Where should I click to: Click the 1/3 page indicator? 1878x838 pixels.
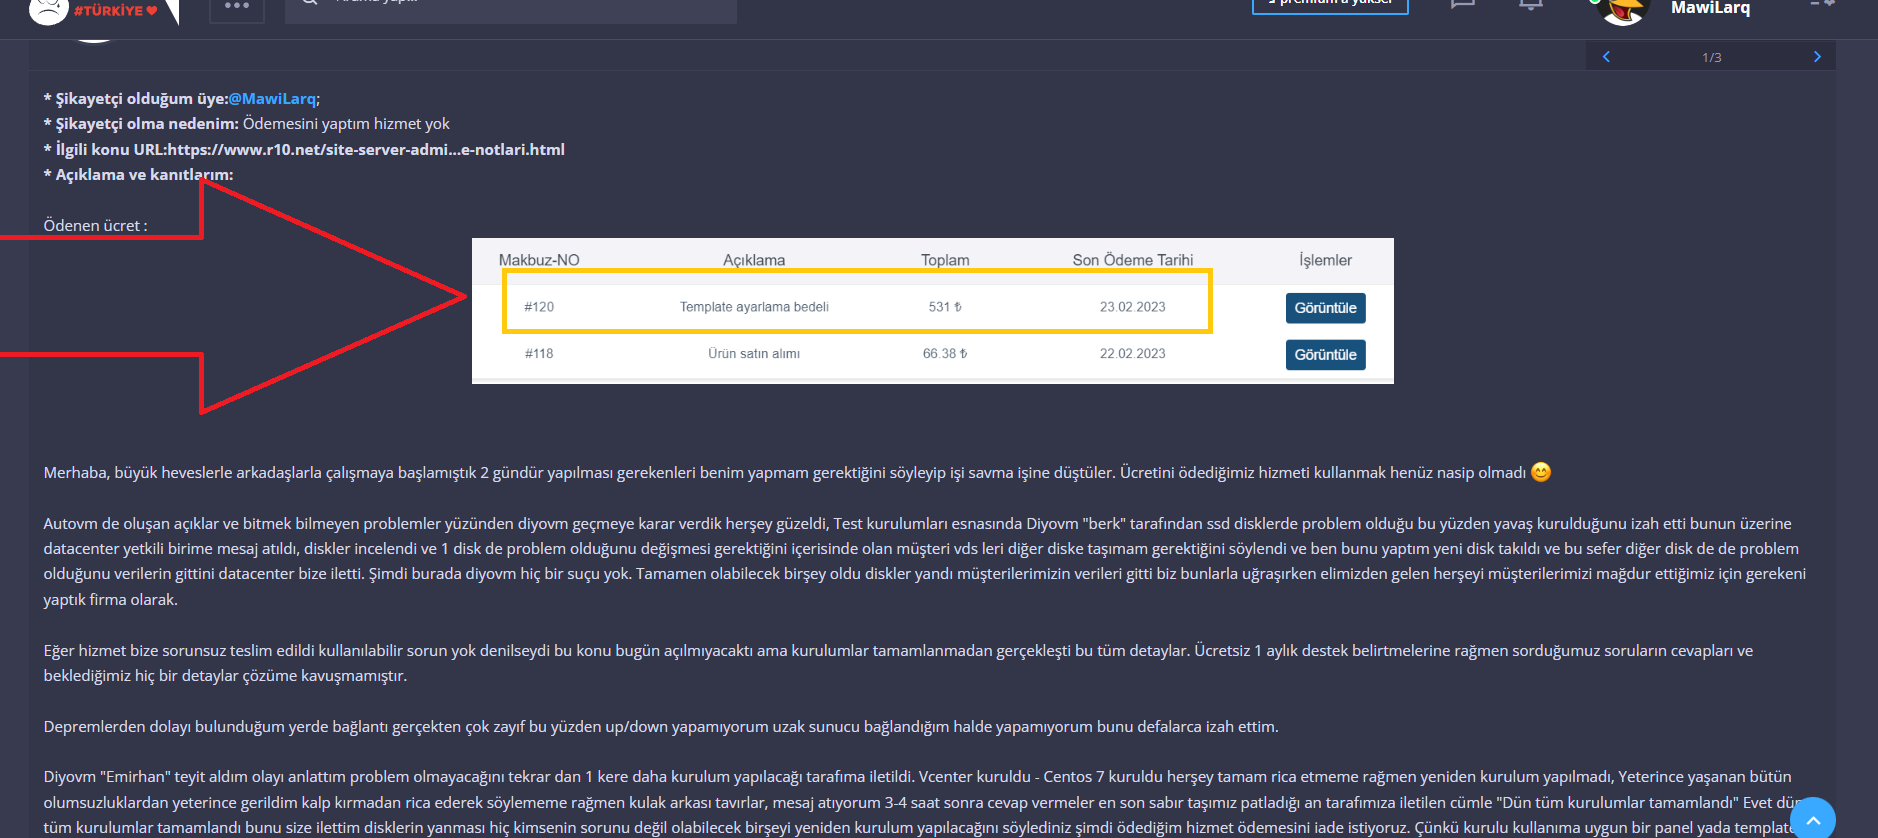tap(1712, 57)
